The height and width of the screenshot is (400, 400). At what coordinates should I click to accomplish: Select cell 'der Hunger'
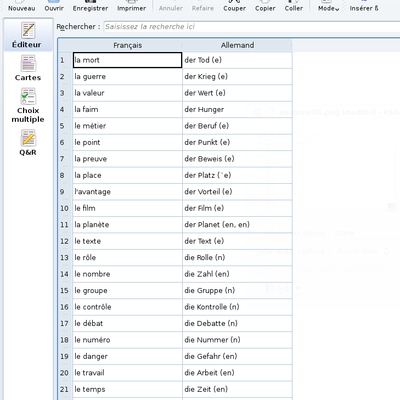237,109
